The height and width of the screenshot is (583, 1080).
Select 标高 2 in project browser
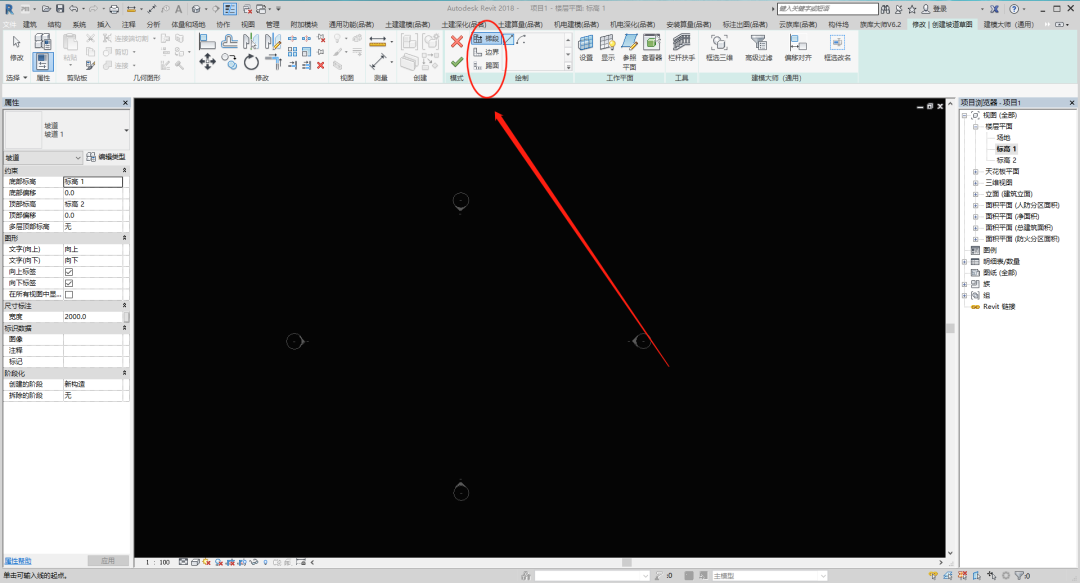(x=1006, y=160)
